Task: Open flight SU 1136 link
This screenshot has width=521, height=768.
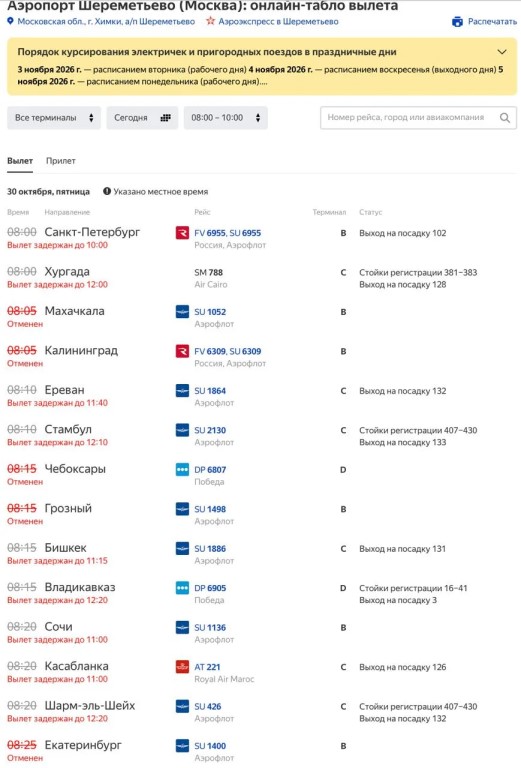Action: click(x=210, y=628)
